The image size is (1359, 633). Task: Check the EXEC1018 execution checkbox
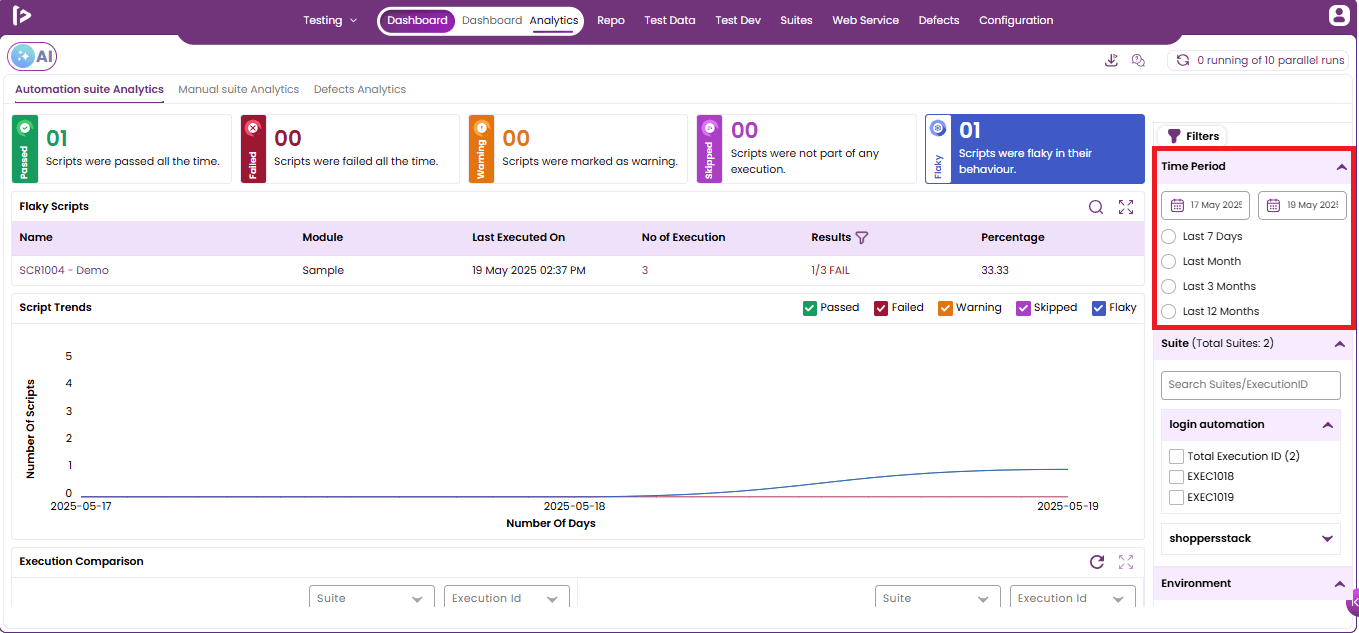pos(1176,477)
